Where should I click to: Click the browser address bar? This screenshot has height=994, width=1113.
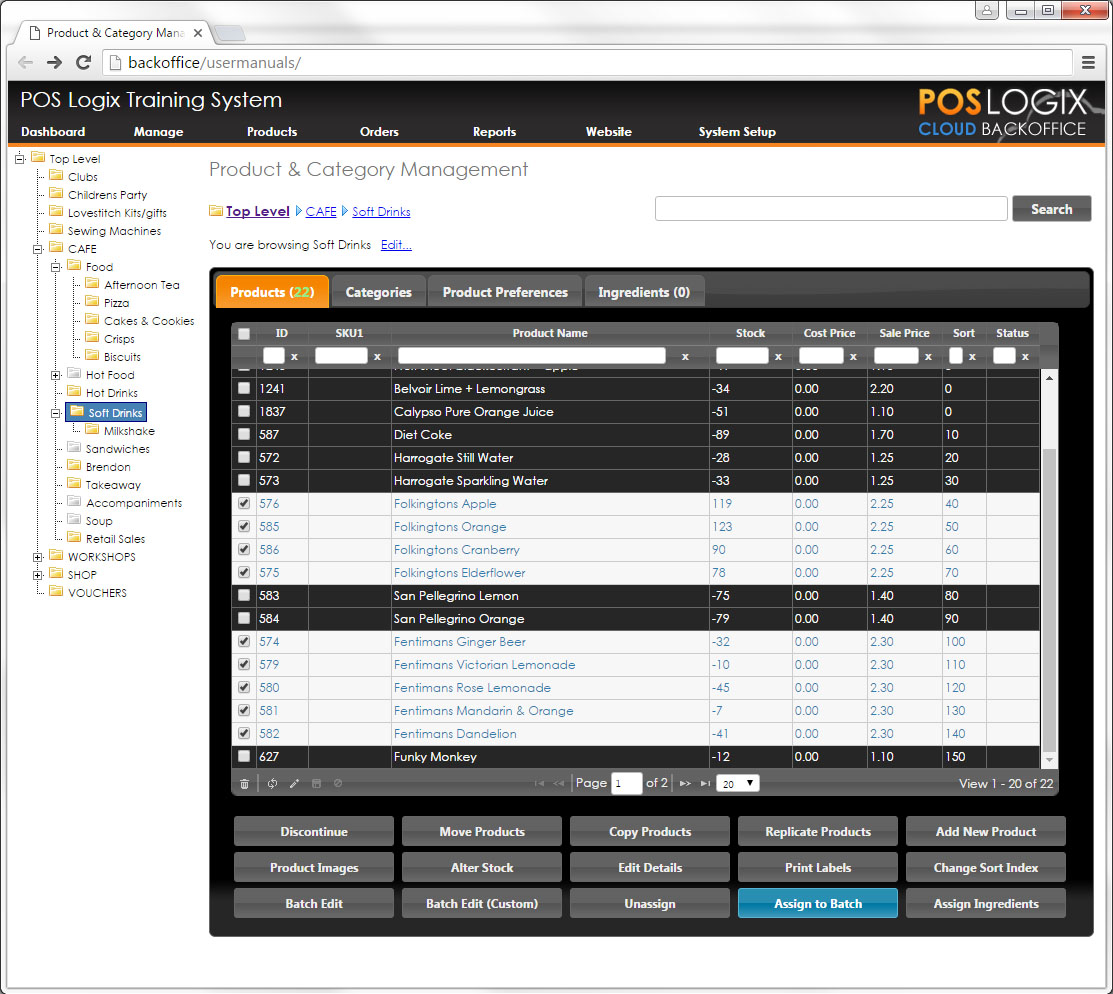coord(587,62)
